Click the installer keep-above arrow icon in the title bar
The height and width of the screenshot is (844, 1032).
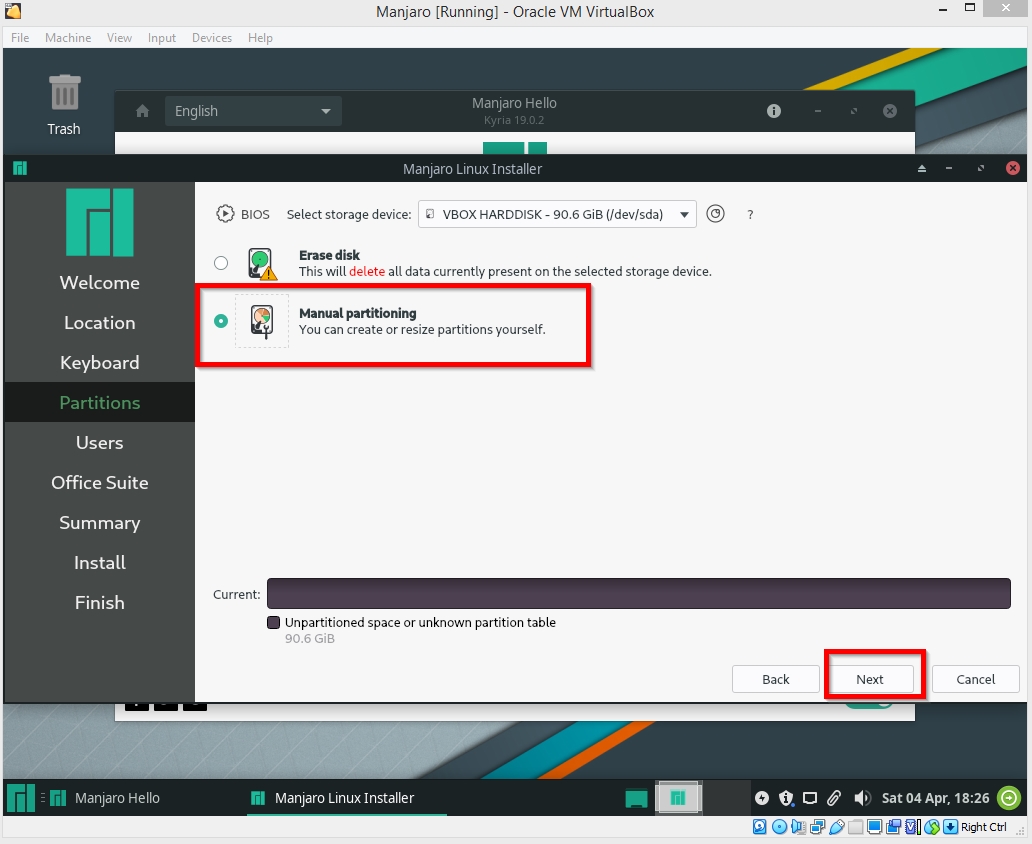pyautogui.click(x=921, y=169)
